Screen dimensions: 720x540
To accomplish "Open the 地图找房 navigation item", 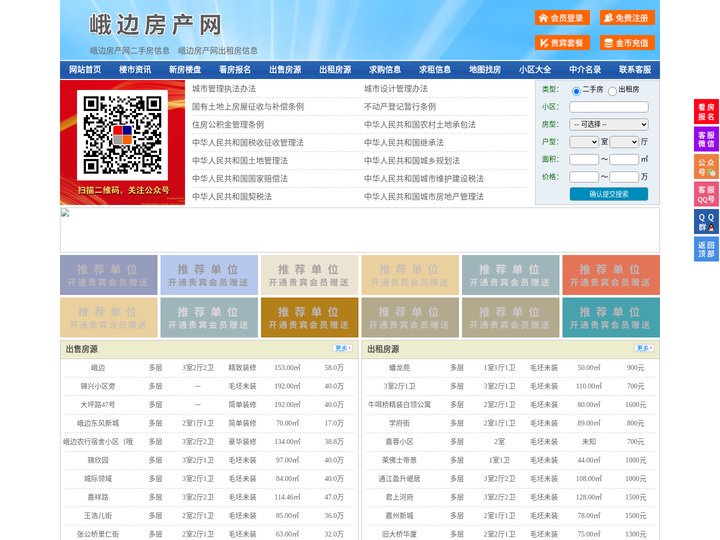I will click(x=485, y=70).
